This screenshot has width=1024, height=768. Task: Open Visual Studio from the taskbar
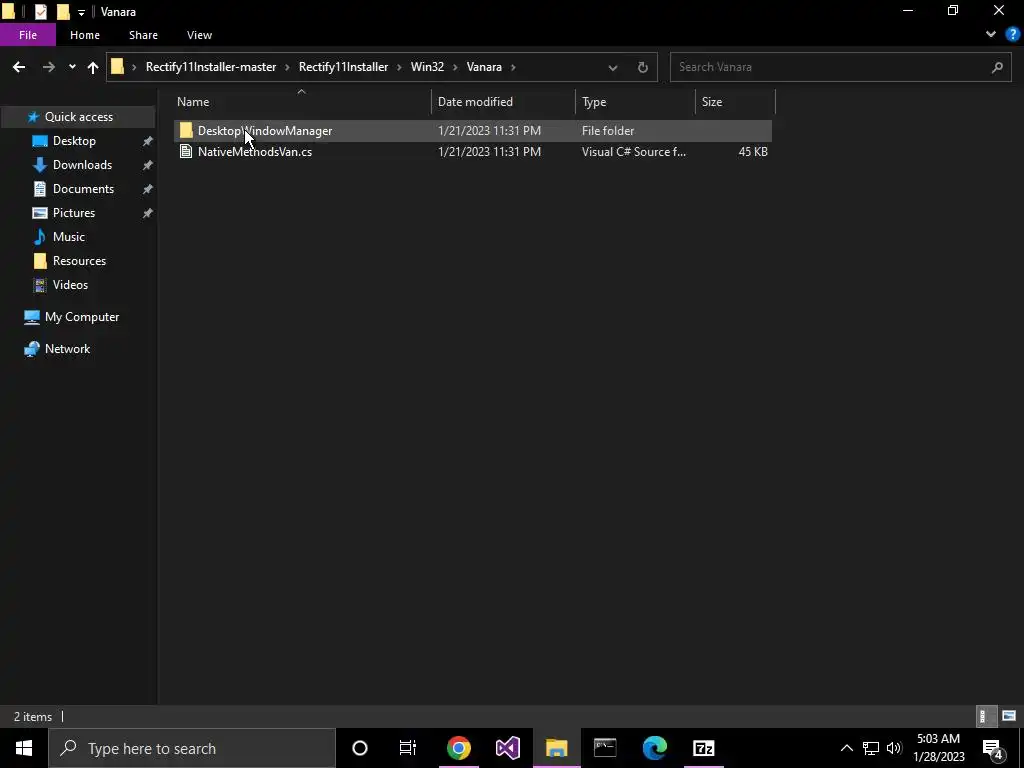pos(507,748)
